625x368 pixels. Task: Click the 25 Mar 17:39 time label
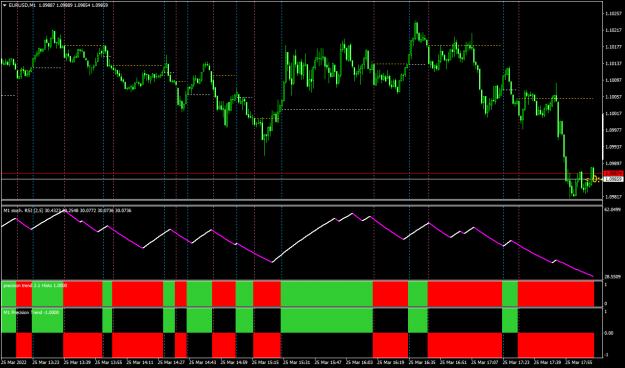pos(548,363)
